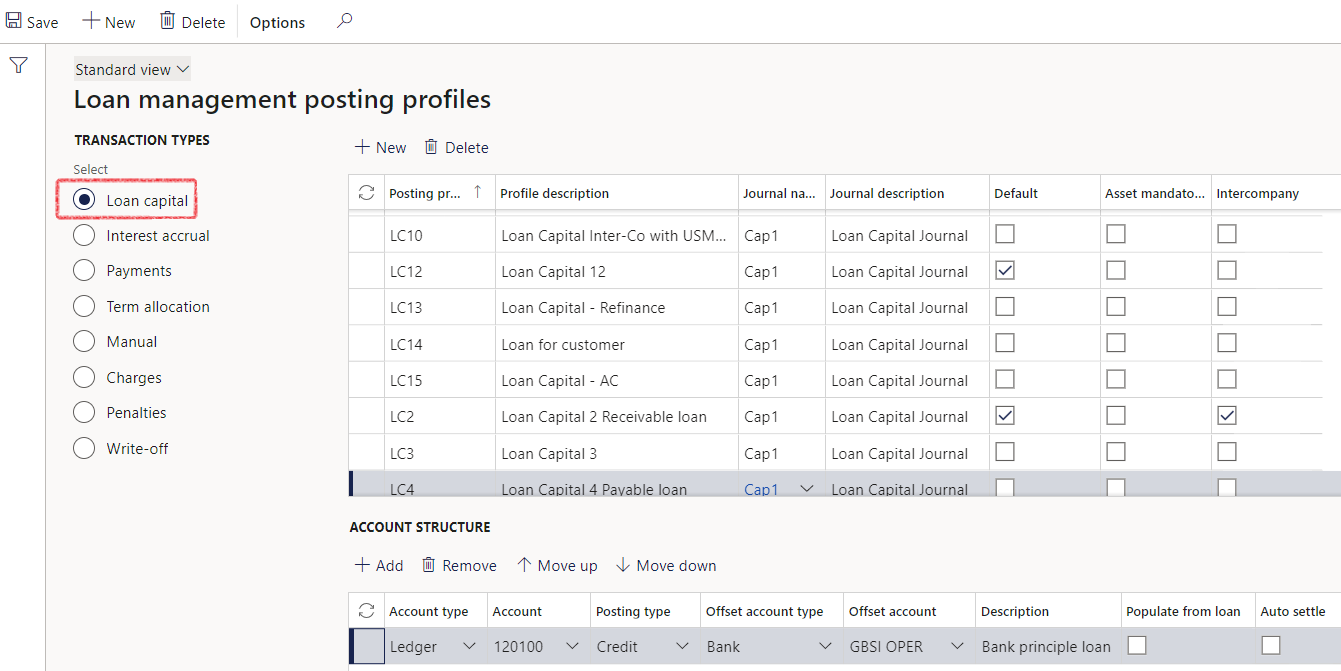This screenshot has height=671, width=1341.
Task: Open the filter pane funnel icon
Action: 18,66
